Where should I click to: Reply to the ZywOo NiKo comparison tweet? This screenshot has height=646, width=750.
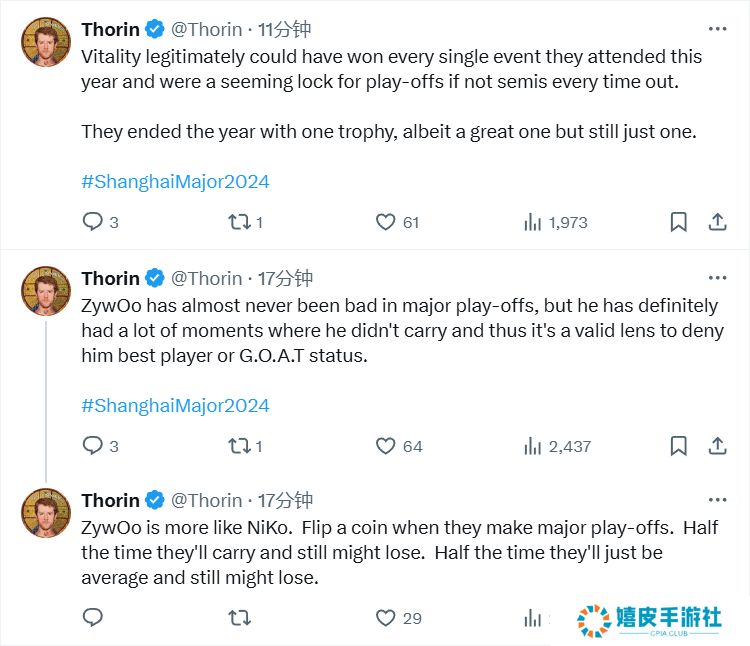(93, 618)
